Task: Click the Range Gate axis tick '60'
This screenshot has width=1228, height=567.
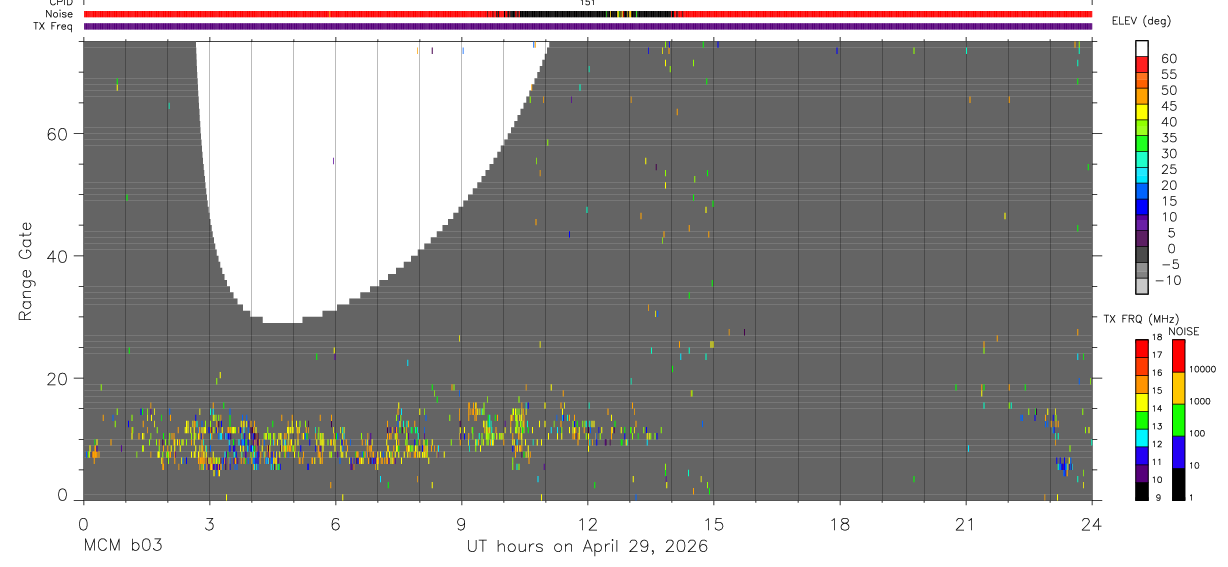Action: click(x=60, y=134)
